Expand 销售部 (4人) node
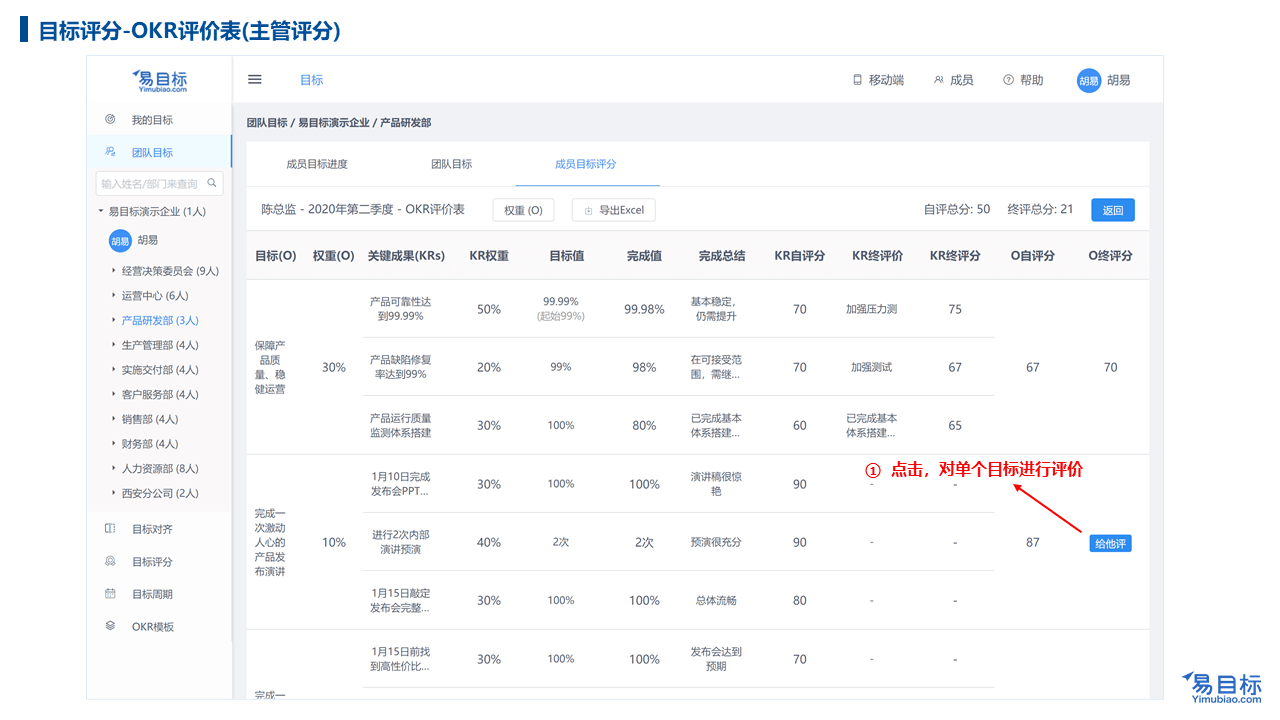Image resolution: width=1280 pixels, height=720 pixels. pyautogui.click(x=113, y=419)
